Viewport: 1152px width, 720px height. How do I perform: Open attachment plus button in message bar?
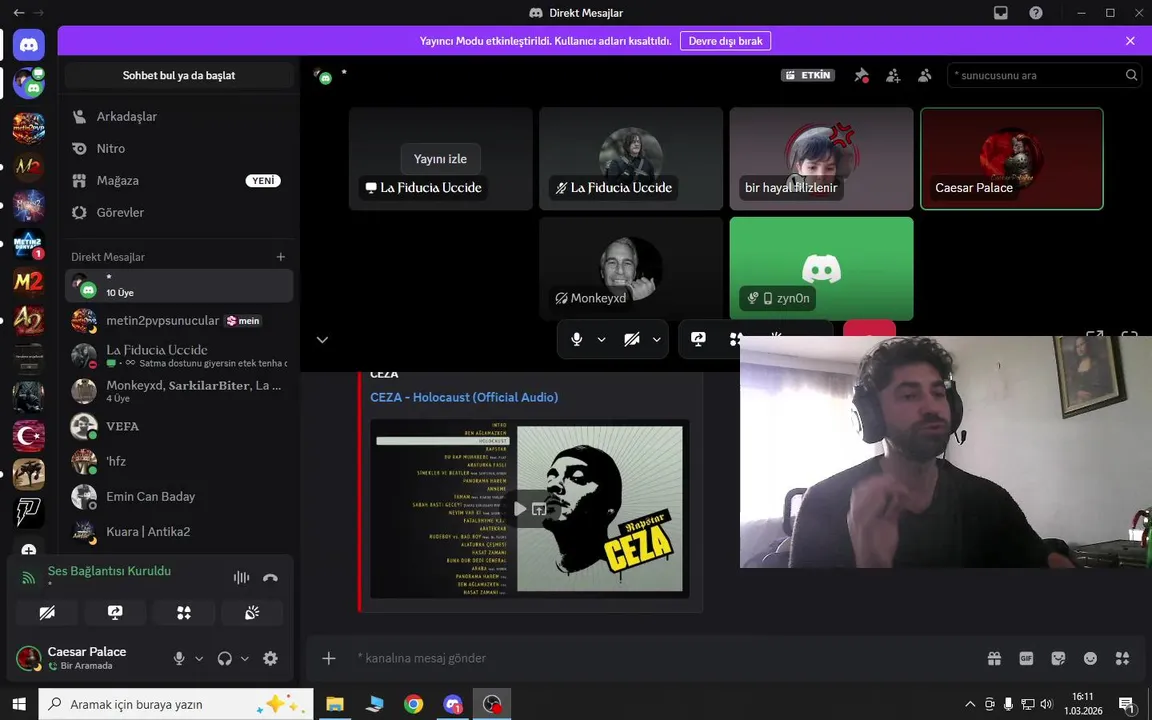(328, 658)
